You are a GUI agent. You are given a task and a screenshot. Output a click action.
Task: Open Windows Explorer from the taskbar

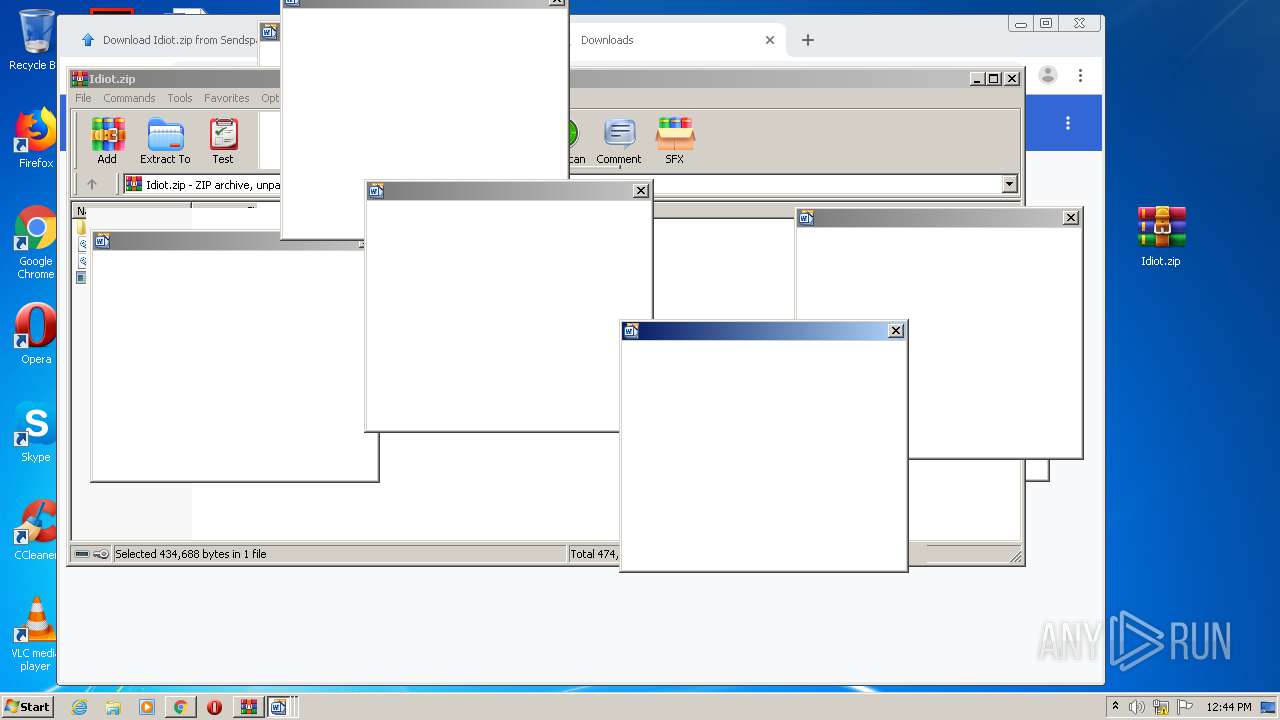113,707
